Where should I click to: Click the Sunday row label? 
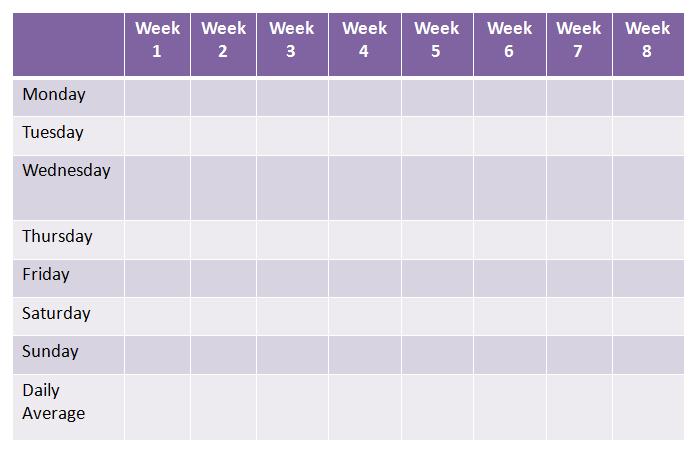[x=50, y=352]
